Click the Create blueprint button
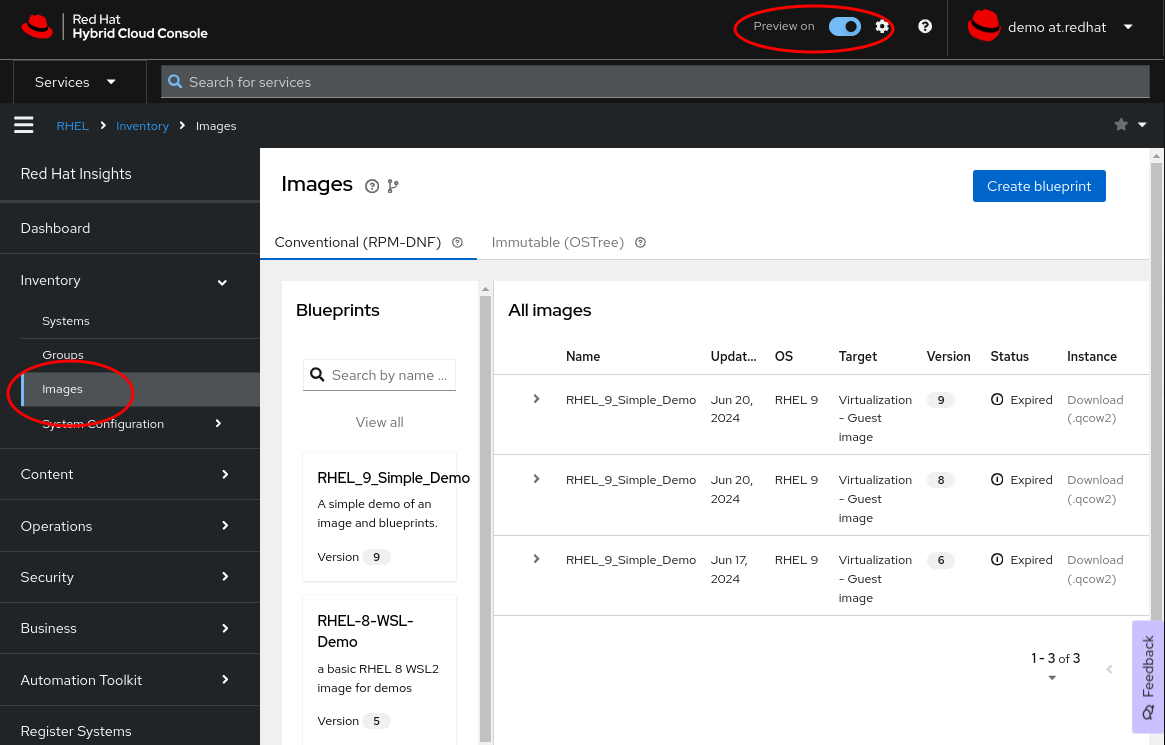 pyautogui.click(x=1039, y=186)
